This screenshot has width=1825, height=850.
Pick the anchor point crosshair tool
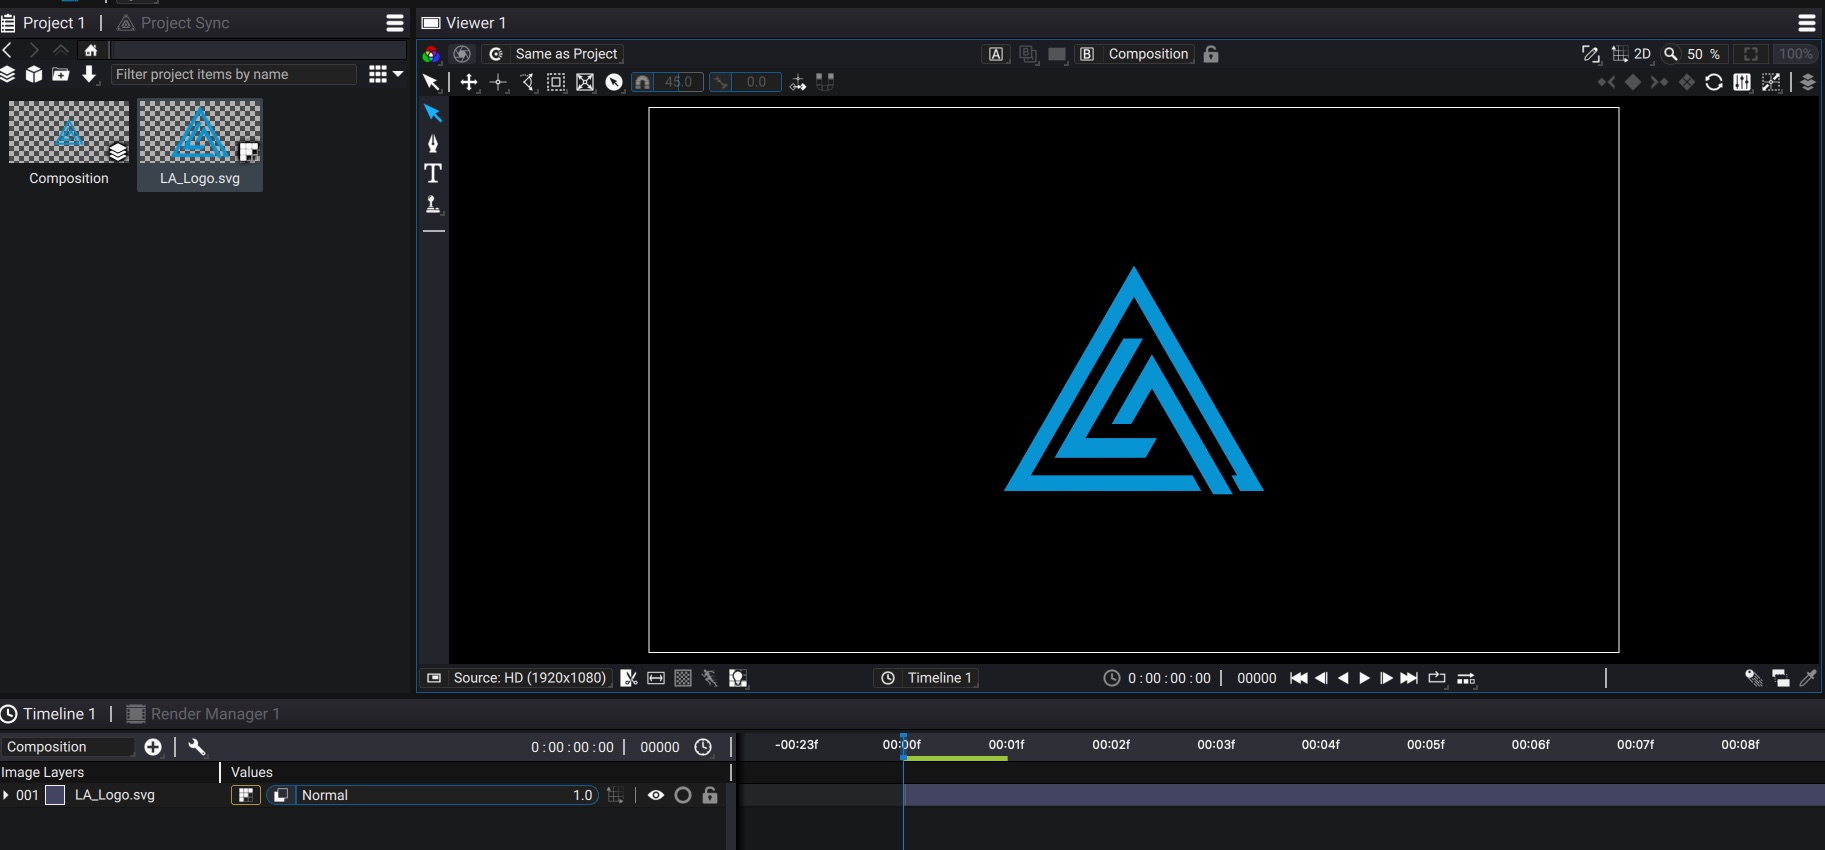click(x=498, y=82)
